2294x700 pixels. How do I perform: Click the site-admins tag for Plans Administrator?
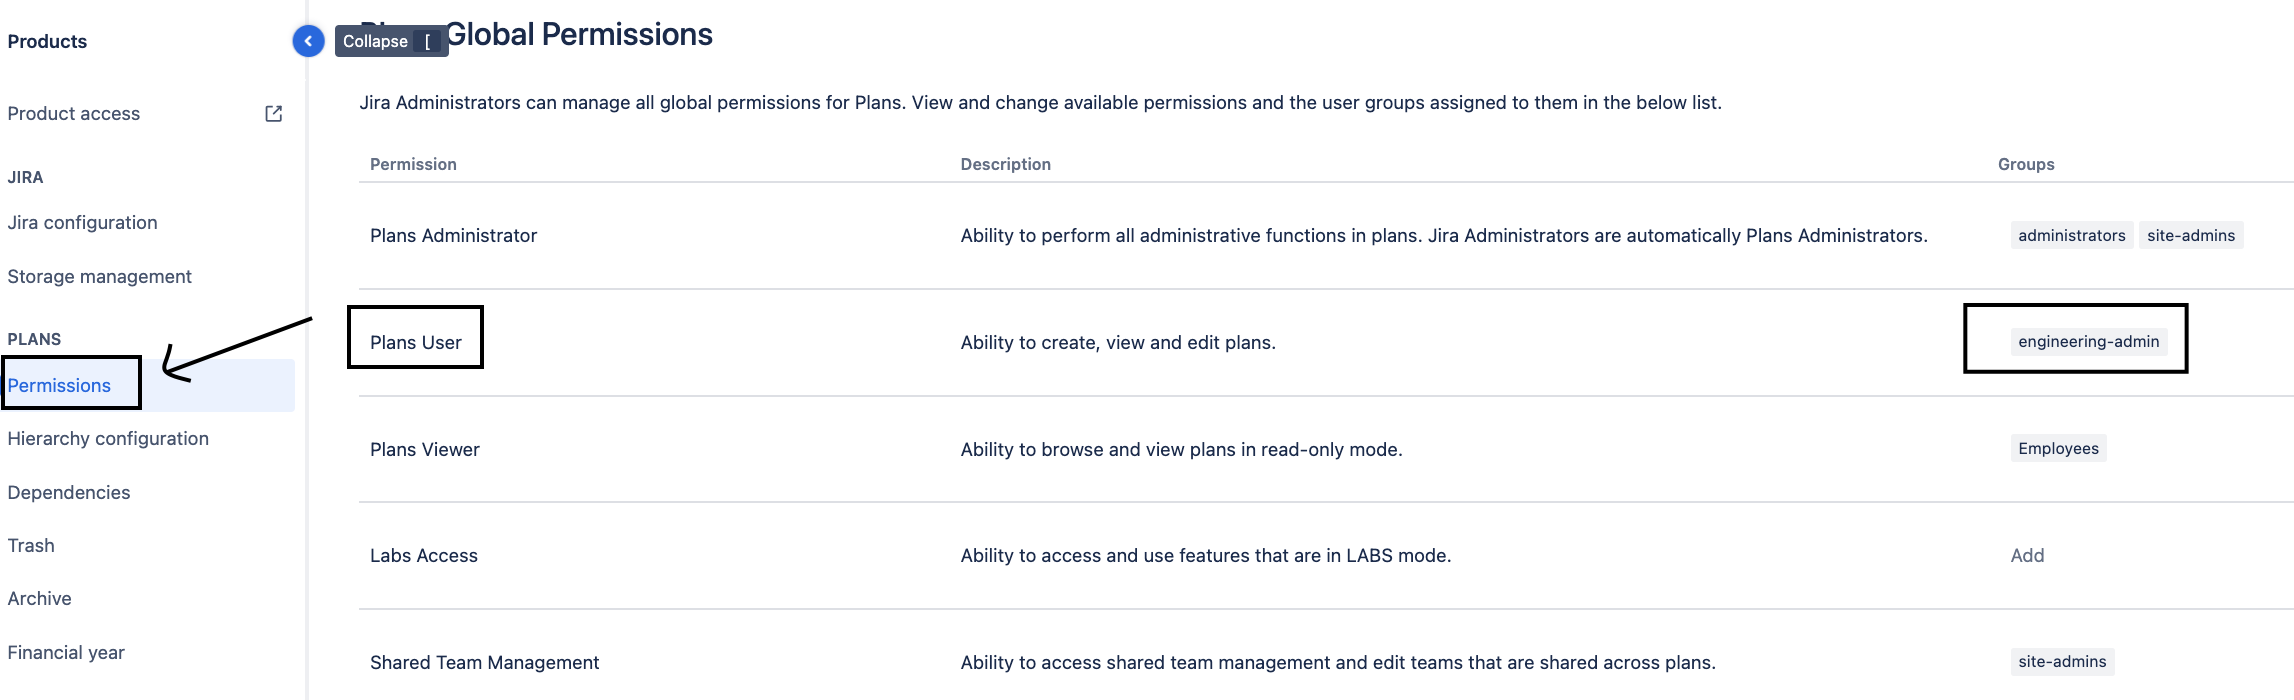(2190, 235)
